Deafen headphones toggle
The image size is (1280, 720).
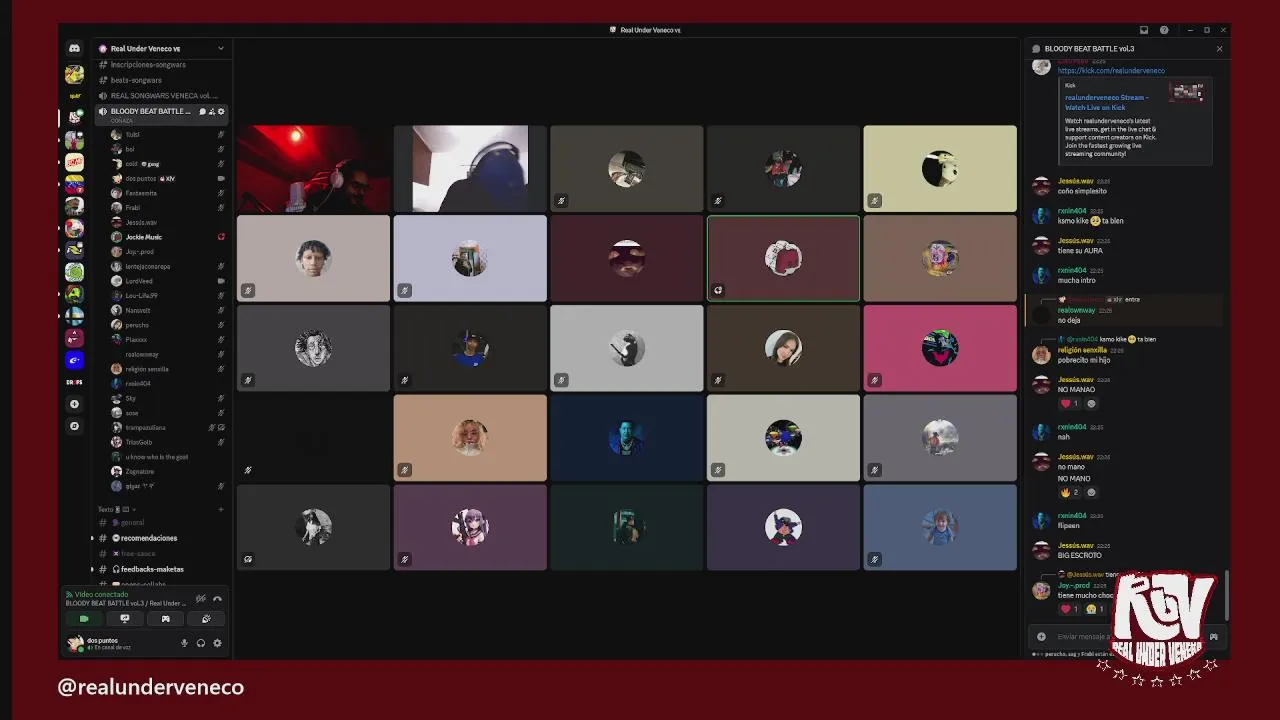coord(201,643)
